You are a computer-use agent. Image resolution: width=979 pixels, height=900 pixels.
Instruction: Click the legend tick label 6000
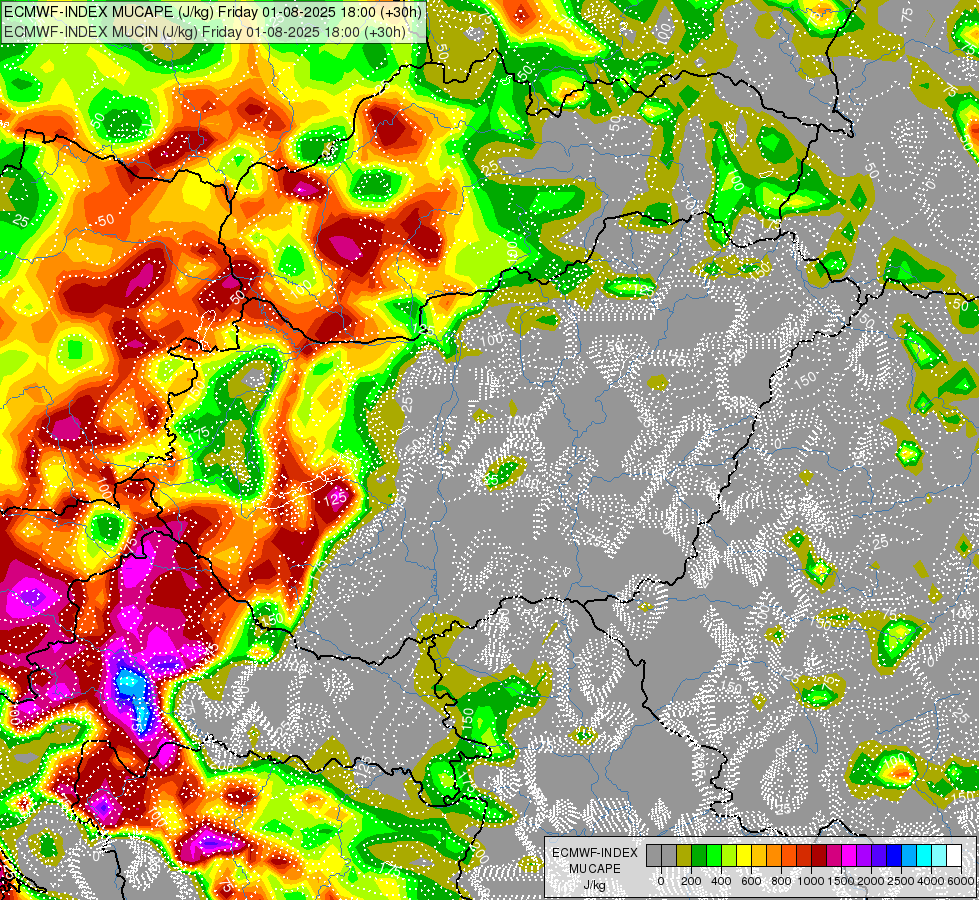962,881
